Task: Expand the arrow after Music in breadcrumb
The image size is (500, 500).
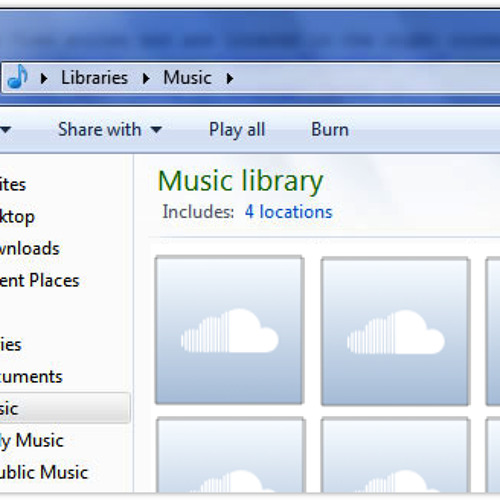Action: coord(230,79)
